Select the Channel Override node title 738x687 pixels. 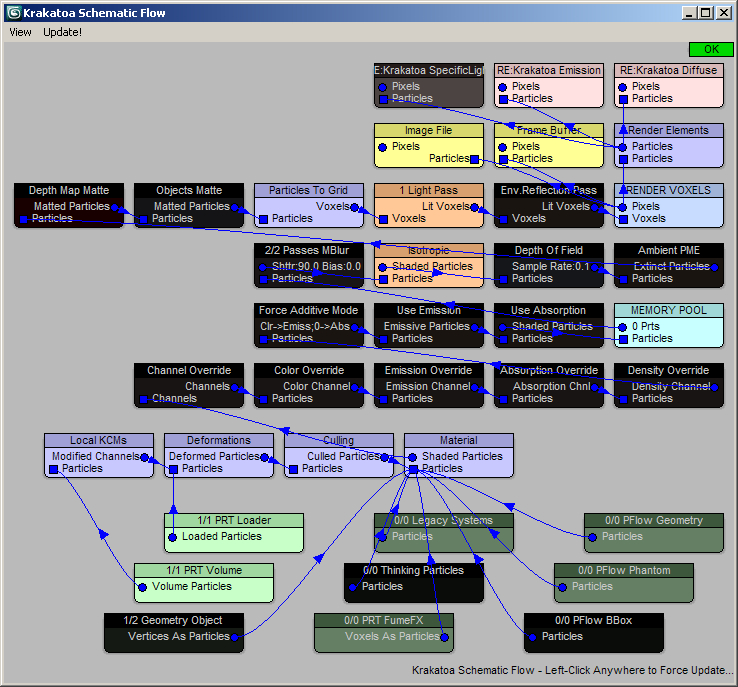coord(189,370)
